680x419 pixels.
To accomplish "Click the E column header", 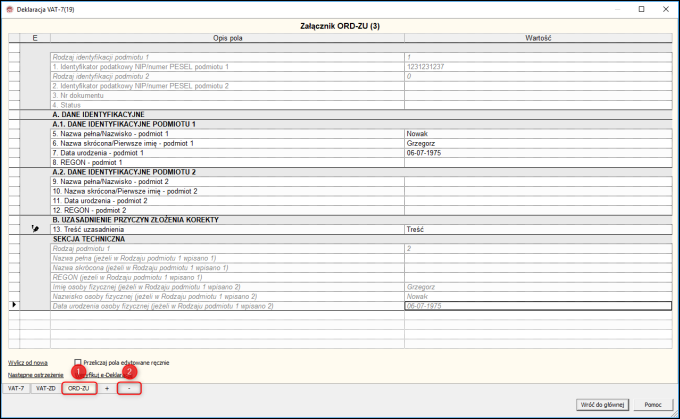I will pyautogui.click(x=35, y=38).
